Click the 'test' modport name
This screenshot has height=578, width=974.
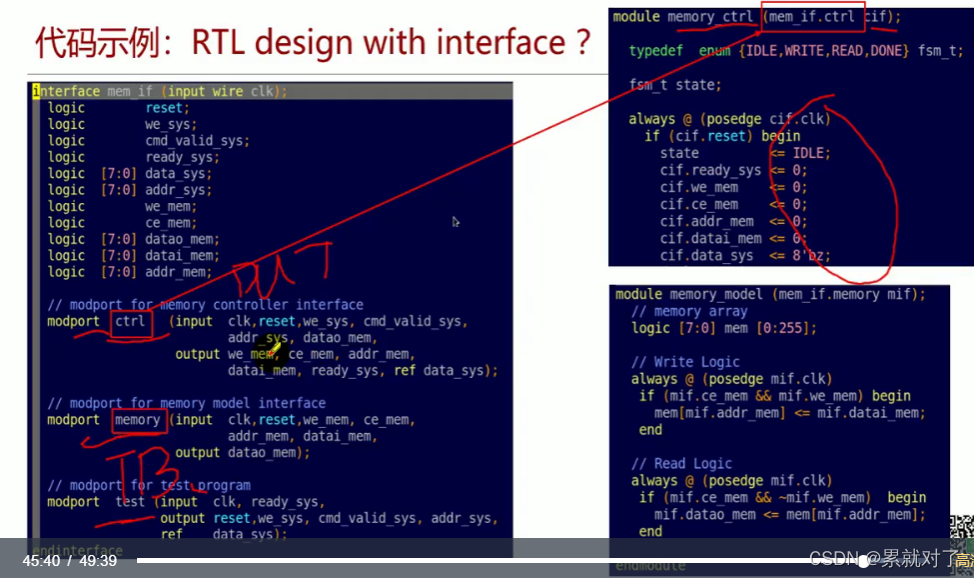tap(130, 502)
